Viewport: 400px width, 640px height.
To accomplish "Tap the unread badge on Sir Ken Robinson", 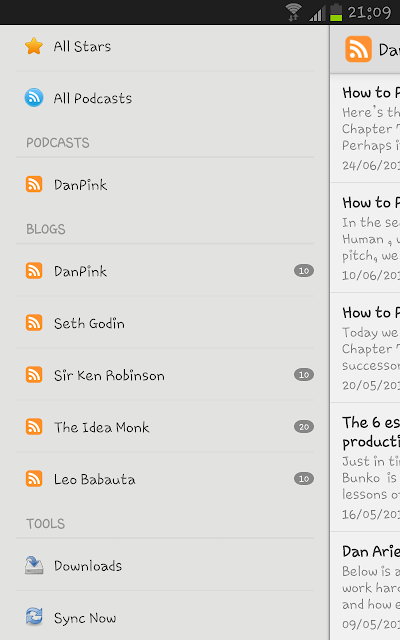I will tap(304, 375).
